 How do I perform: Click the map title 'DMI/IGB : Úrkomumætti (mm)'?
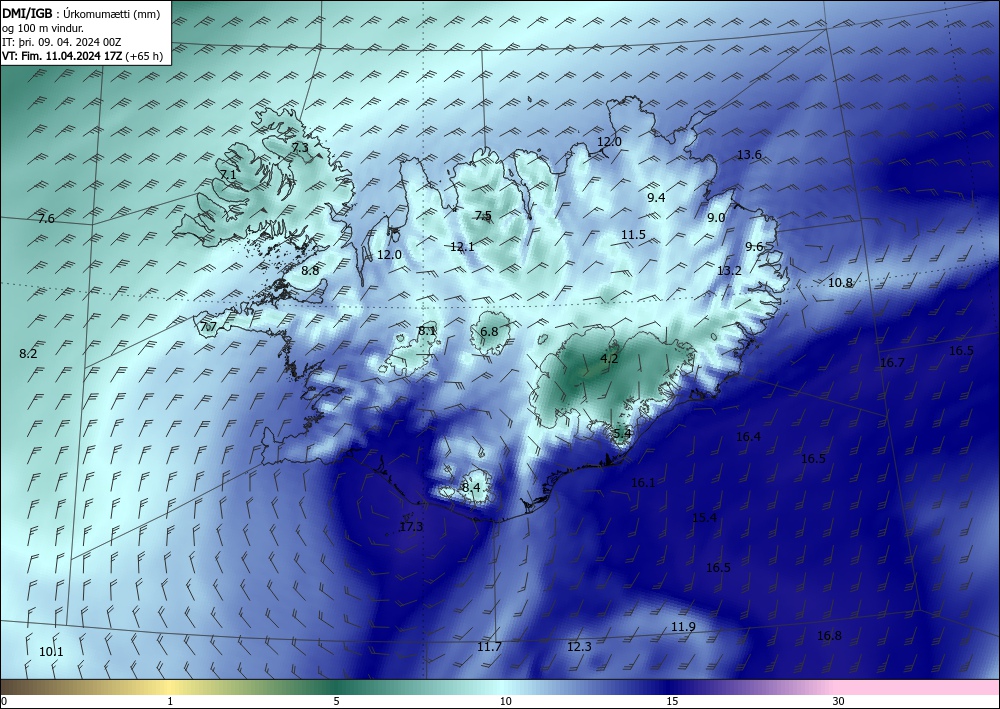coord(81,14)
